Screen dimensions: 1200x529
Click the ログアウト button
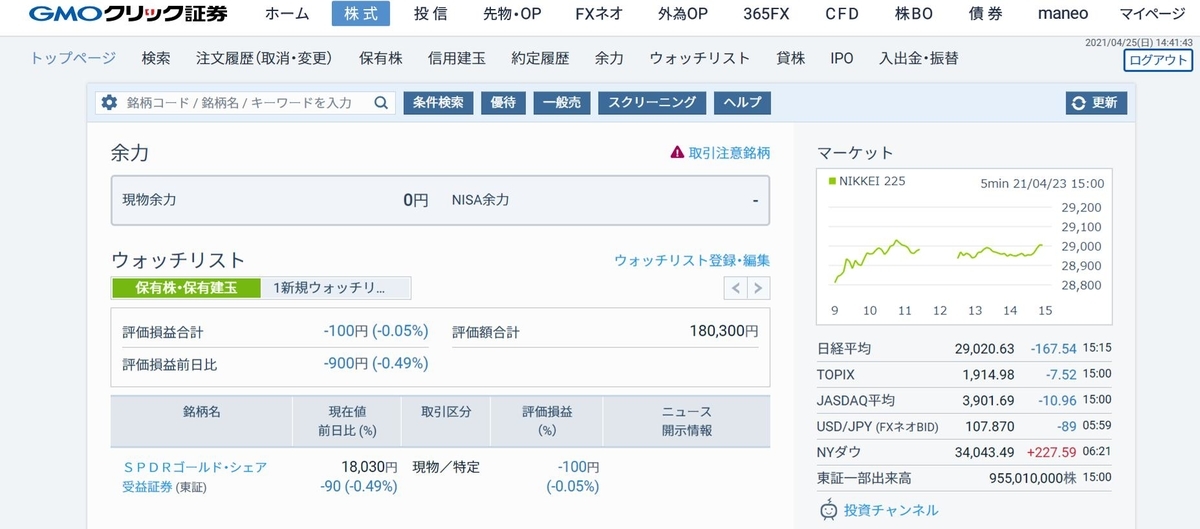tap(1157, 60)
